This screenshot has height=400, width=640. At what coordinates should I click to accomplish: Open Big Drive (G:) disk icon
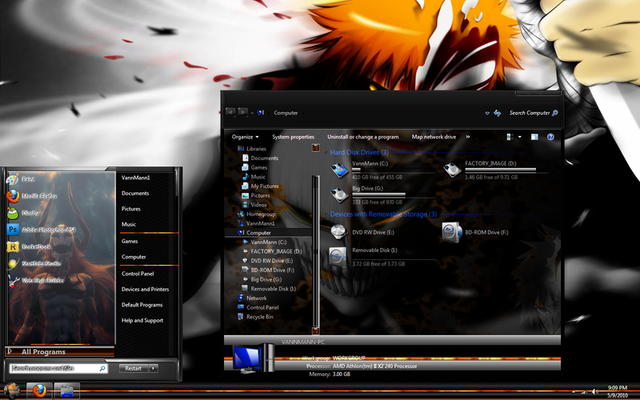(x=340, y=195)
